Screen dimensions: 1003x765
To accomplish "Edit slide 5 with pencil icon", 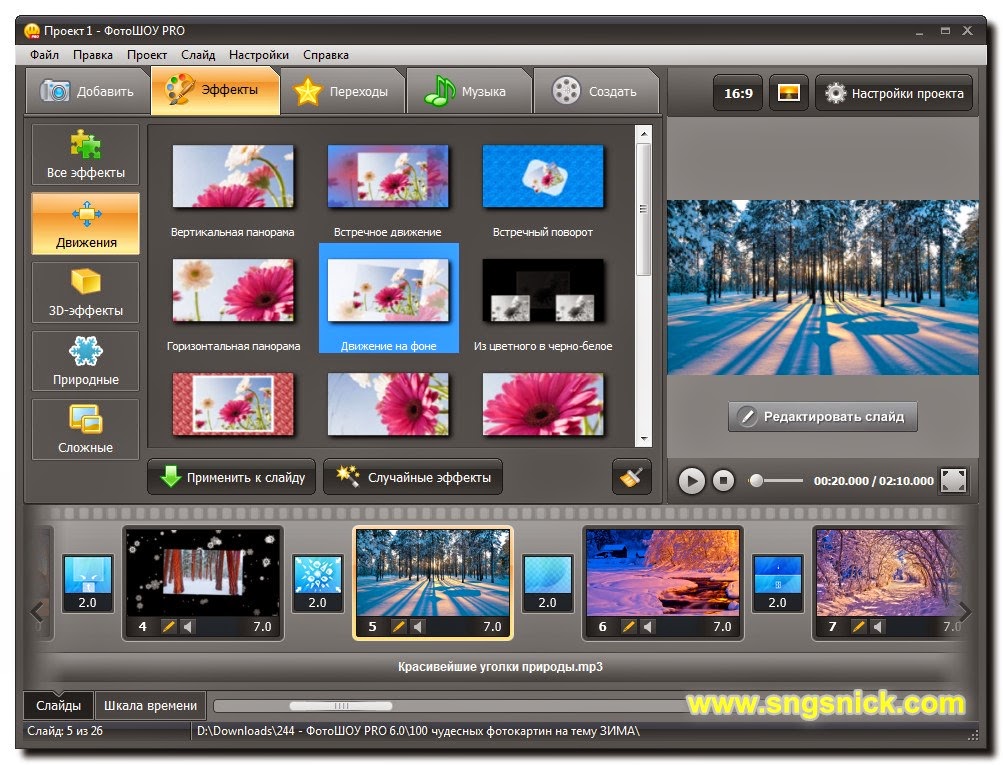I will pyautogui.click(x=399, y=627).
